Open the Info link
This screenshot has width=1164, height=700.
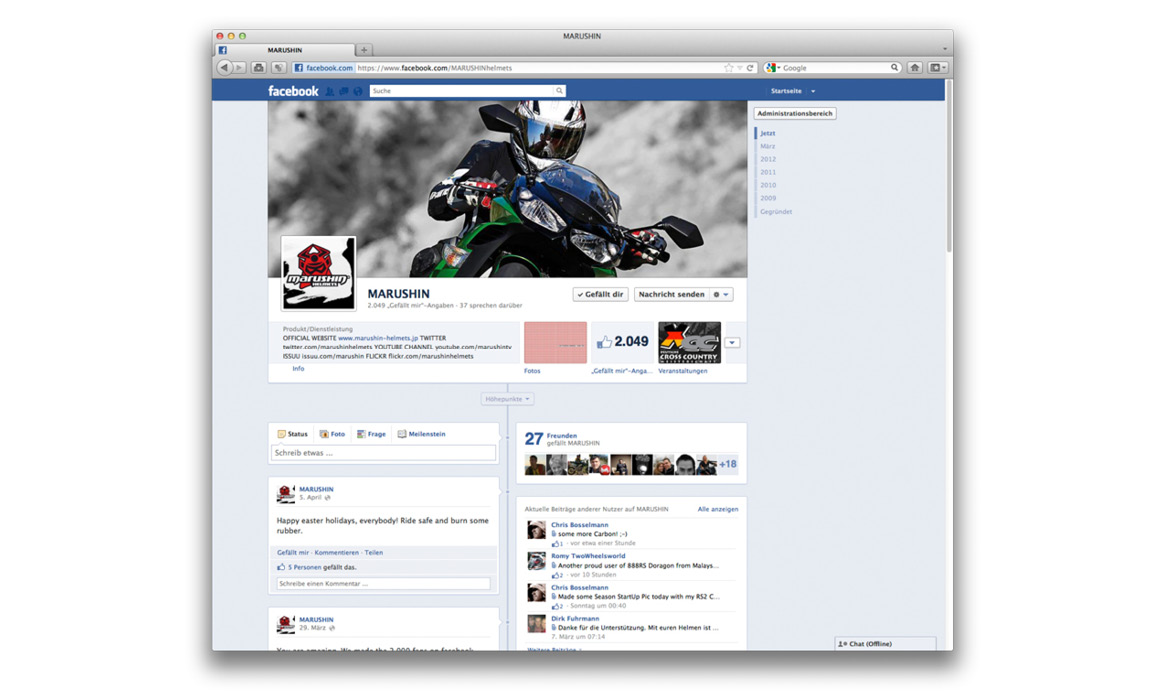[x=298, y=369]
